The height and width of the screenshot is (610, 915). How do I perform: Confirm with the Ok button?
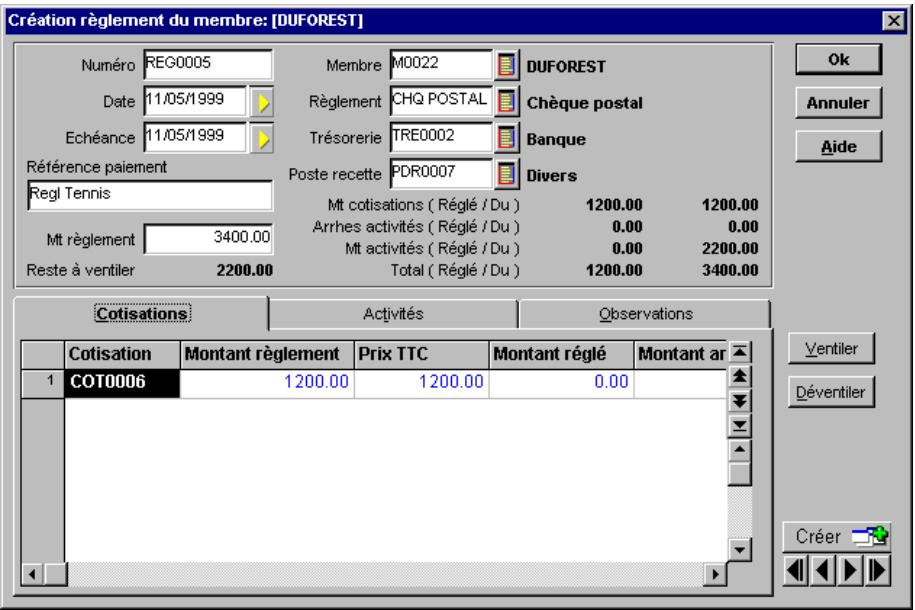click(x=839, y=60)
